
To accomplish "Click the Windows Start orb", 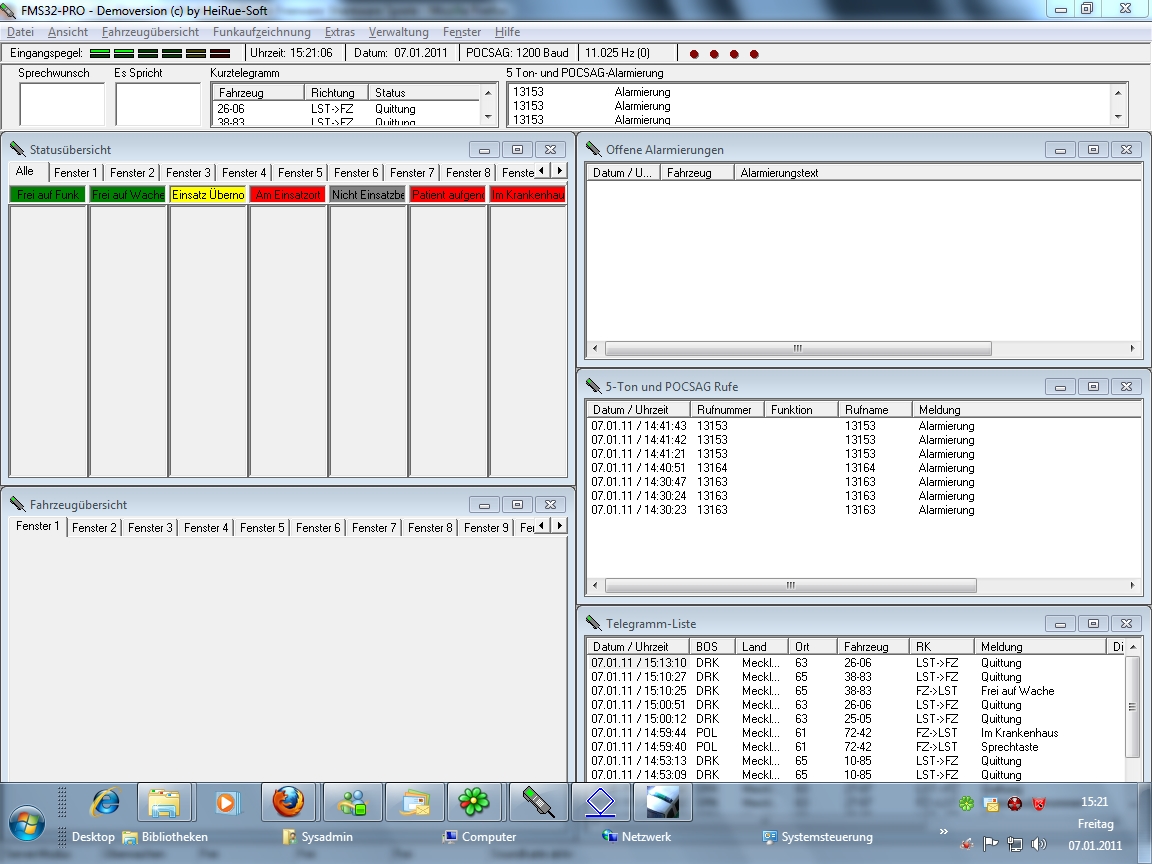I will pyautogui.click(x=27, y=823).
